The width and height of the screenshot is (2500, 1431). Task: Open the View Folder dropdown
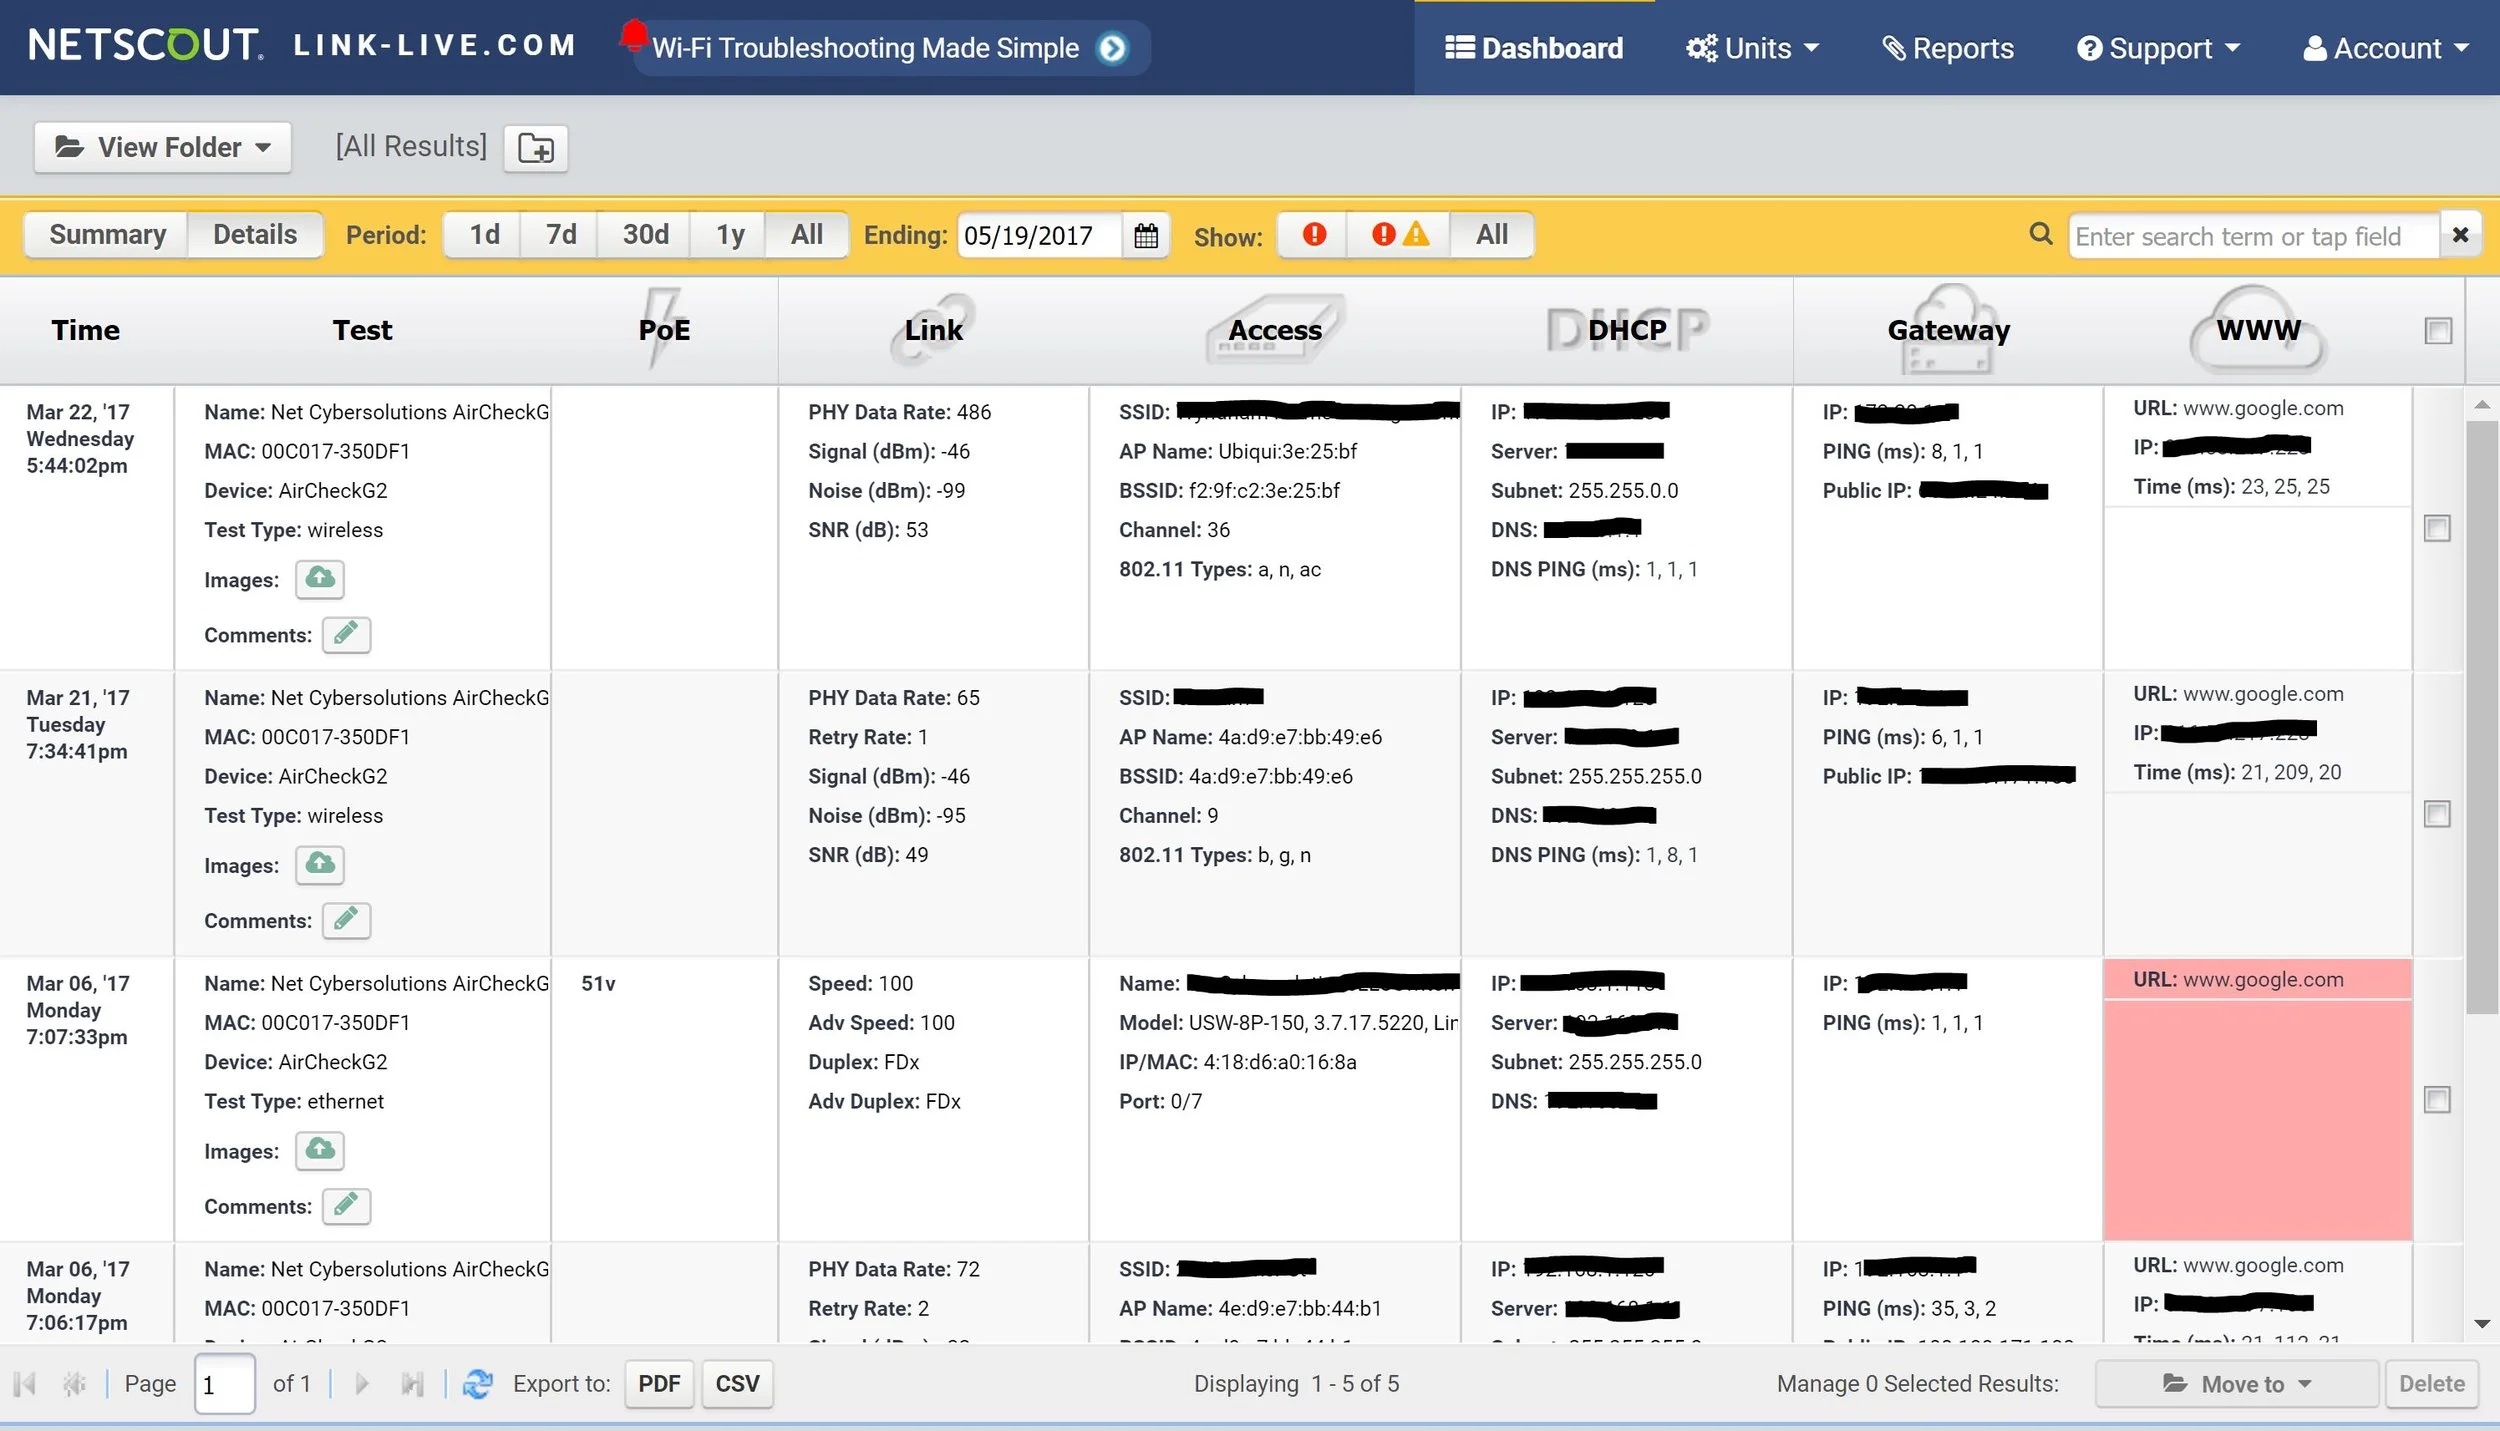tap(163, 148)
